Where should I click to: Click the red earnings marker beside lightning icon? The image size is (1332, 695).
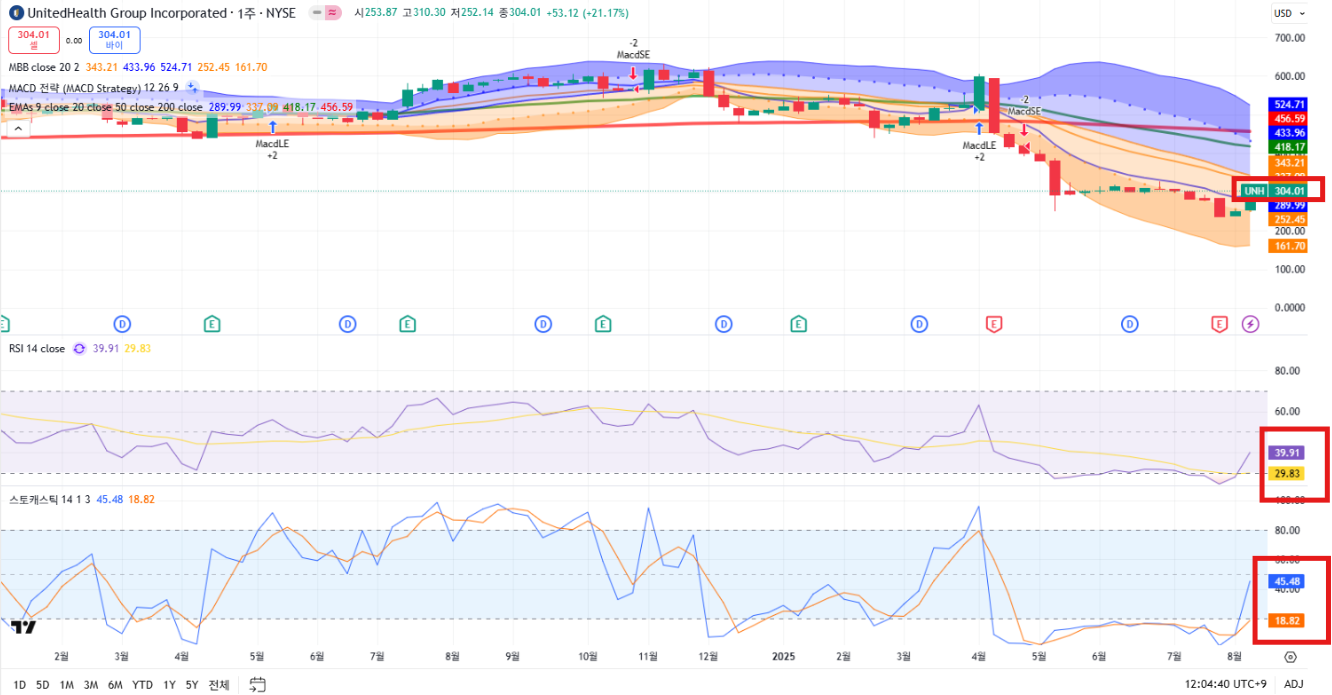click(1219, 324)
